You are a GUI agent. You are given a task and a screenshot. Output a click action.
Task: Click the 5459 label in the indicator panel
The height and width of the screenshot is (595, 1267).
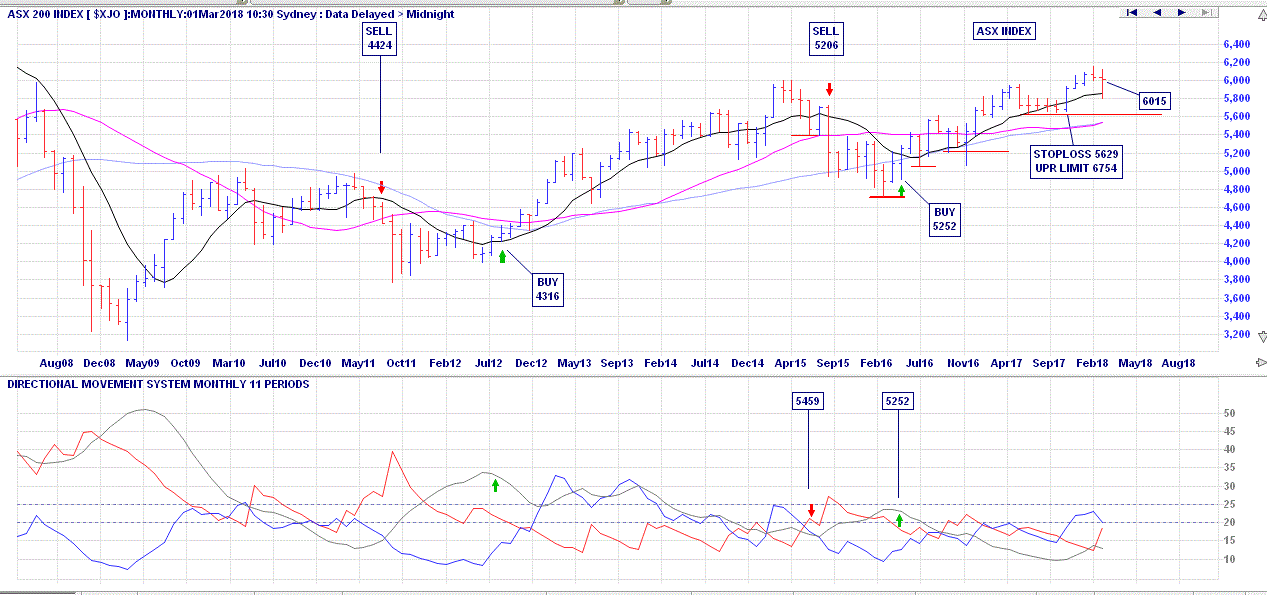point(808,401)
